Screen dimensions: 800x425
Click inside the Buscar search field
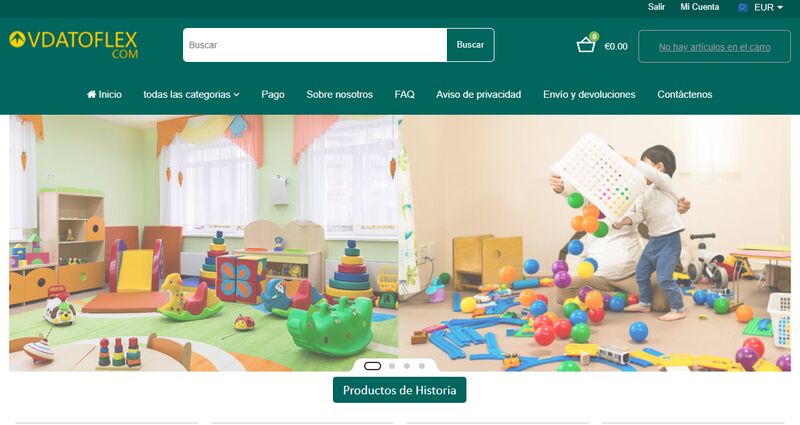(315, 45)
